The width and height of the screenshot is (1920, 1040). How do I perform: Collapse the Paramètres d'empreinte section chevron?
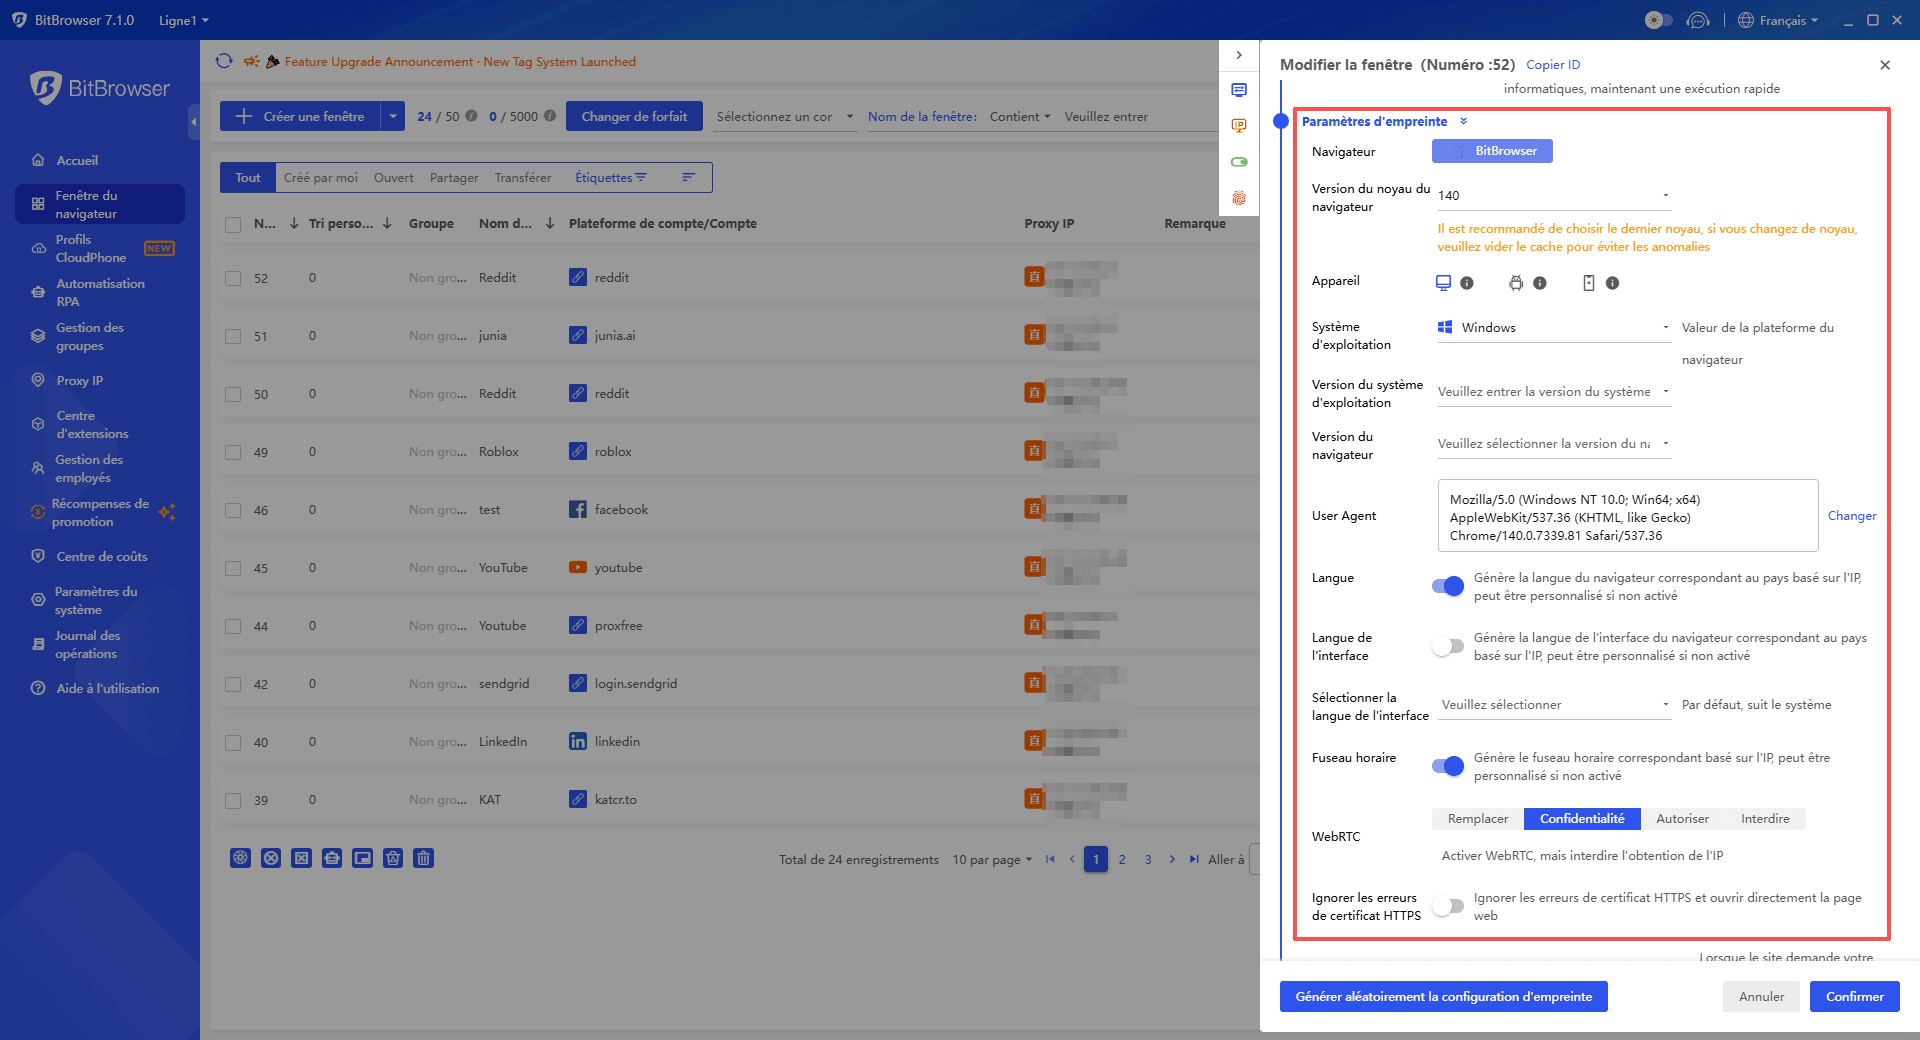pos(1464,120)
